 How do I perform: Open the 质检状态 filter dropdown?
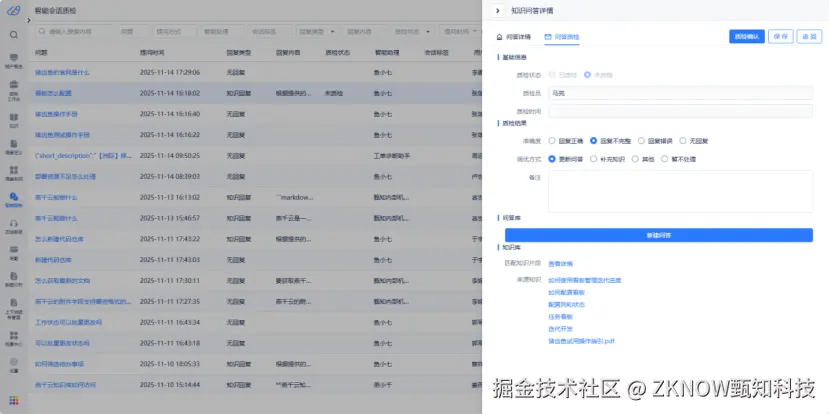click(411, 32)
